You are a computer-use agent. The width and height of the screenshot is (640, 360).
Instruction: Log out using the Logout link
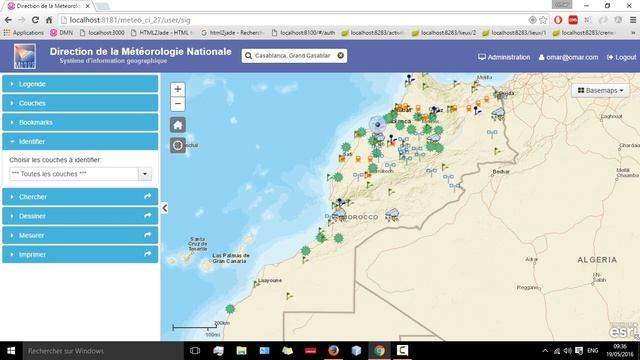click(x=621, y=57)
